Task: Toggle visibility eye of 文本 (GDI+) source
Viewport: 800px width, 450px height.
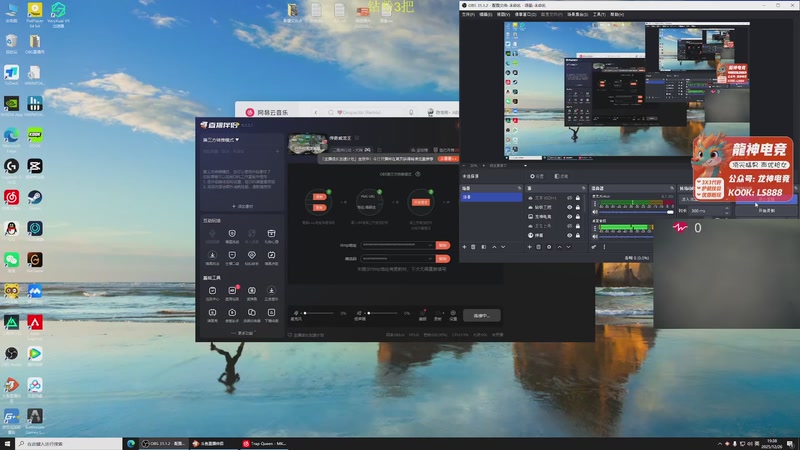Action: [569, 198]
